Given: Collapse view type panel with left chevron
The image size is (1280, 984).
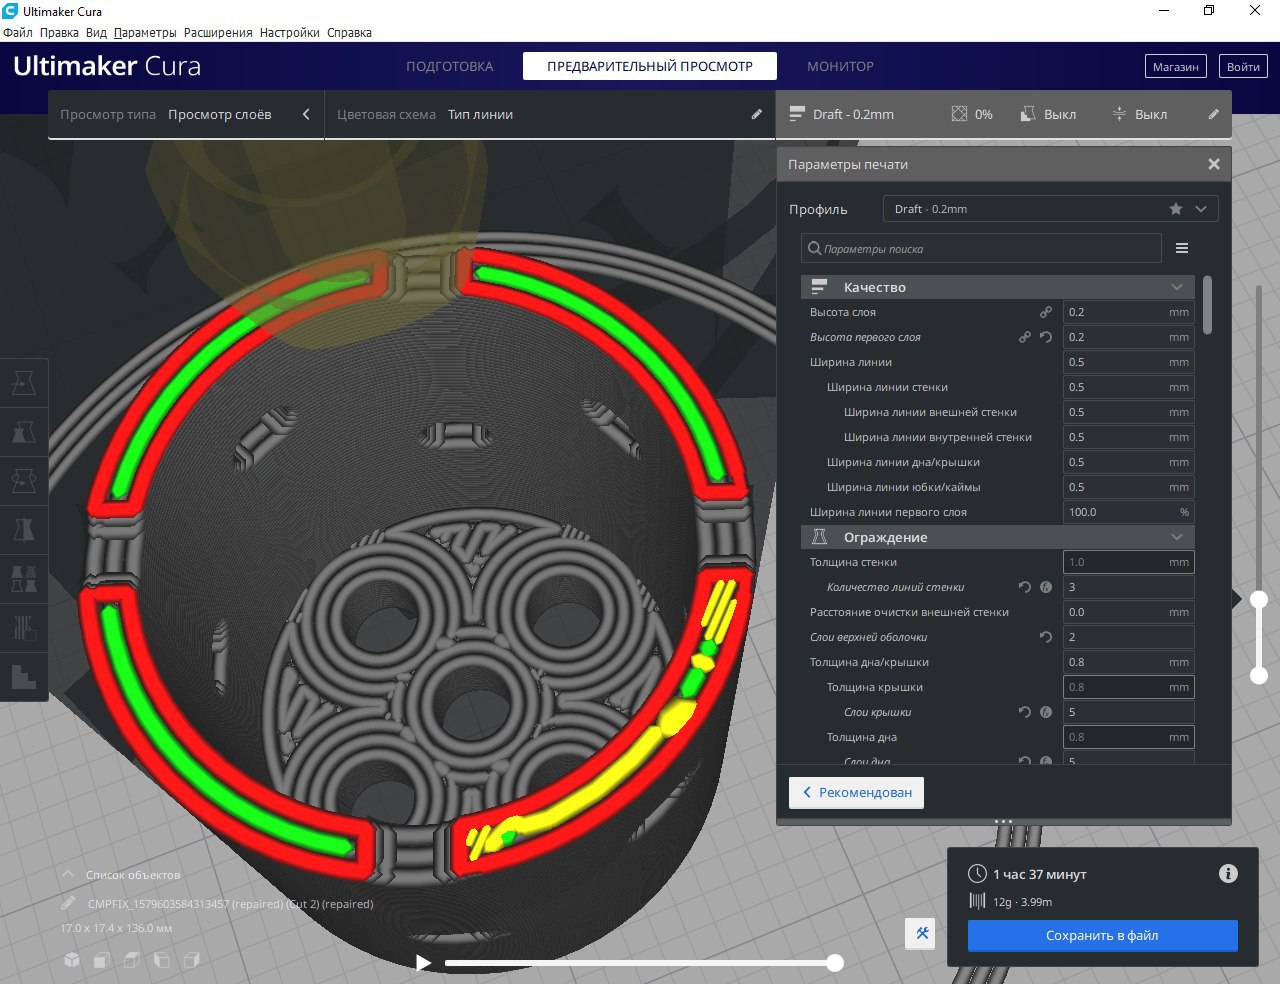Looking at the screenshot, I should point(306,114).
